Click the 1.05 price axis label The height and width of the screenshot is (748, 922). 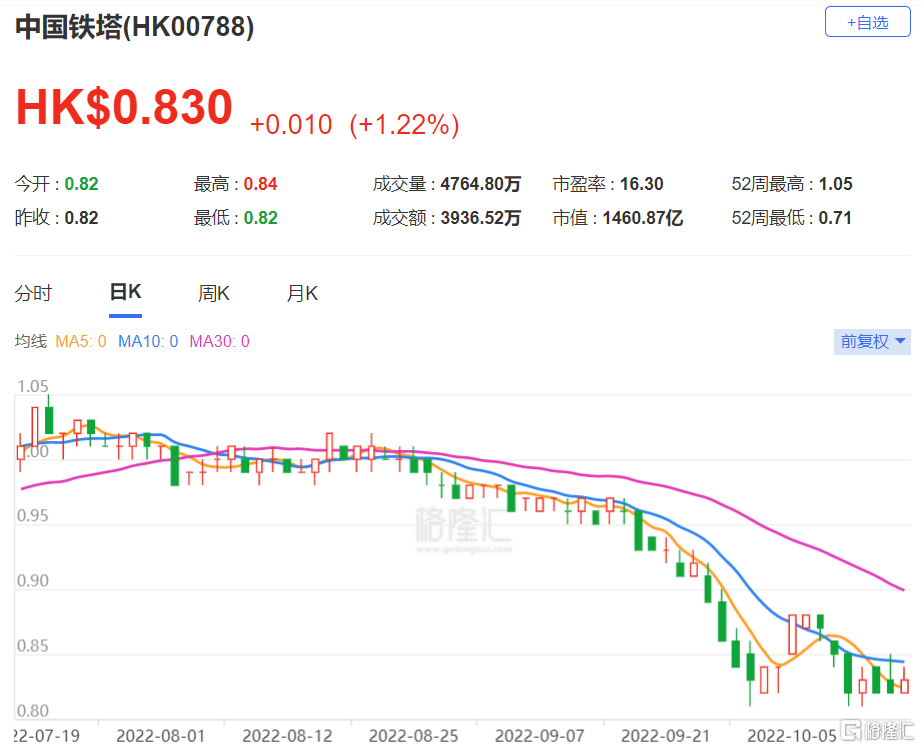point(32,386)
